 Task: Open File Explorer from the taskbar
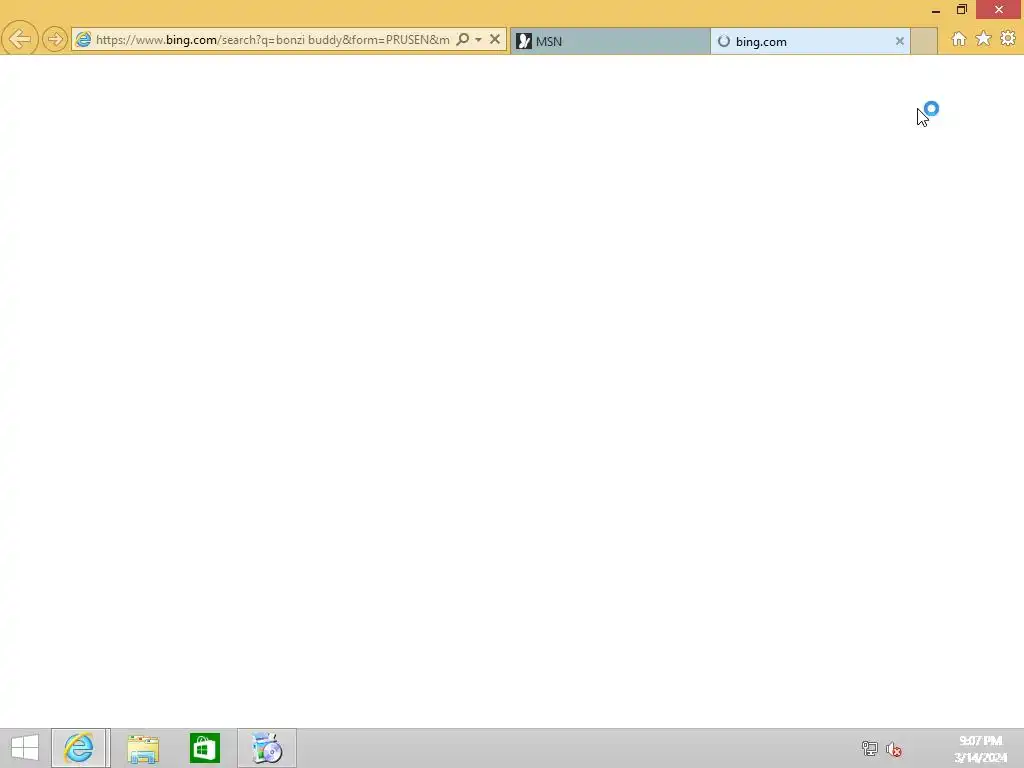pos(143,748)
